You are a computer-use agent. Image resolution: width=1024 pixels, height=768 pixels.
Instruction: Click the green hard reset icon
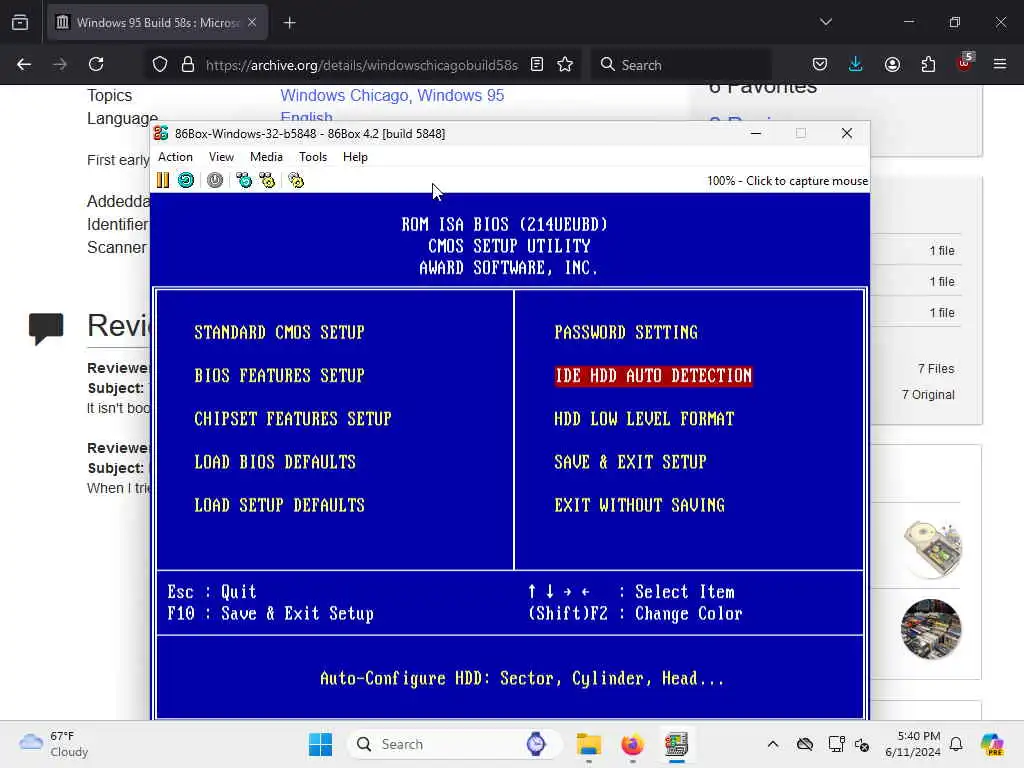click(x=185, y=180)
